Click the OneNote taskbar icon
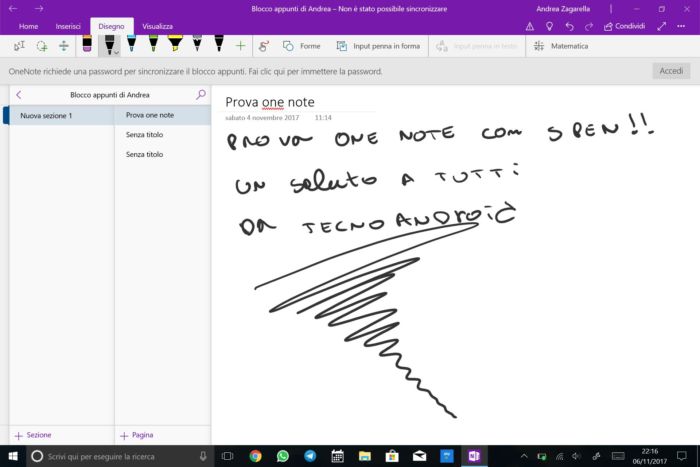 pos(474,456)
